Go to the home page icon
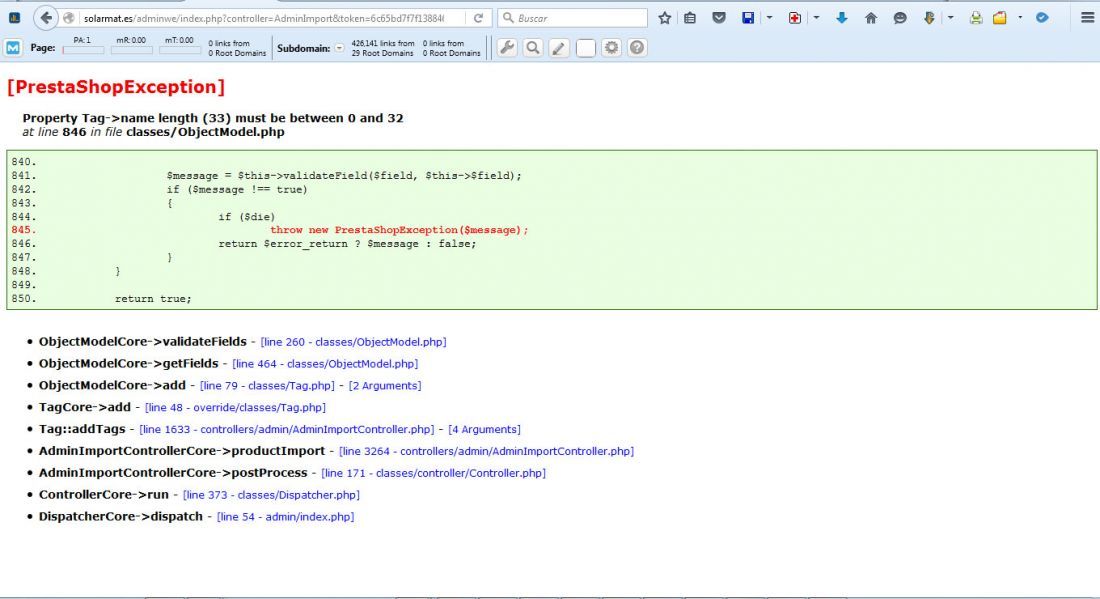Screen dimensions: 1100x599 (x=871, y=18)
